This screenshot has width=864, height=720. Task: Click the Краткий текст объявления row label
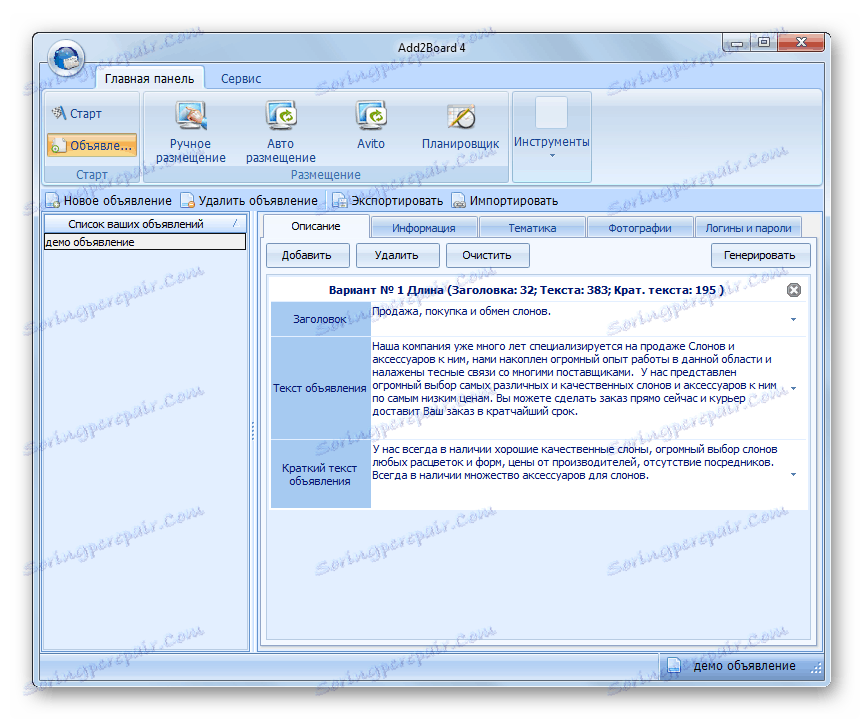[320, 474]
